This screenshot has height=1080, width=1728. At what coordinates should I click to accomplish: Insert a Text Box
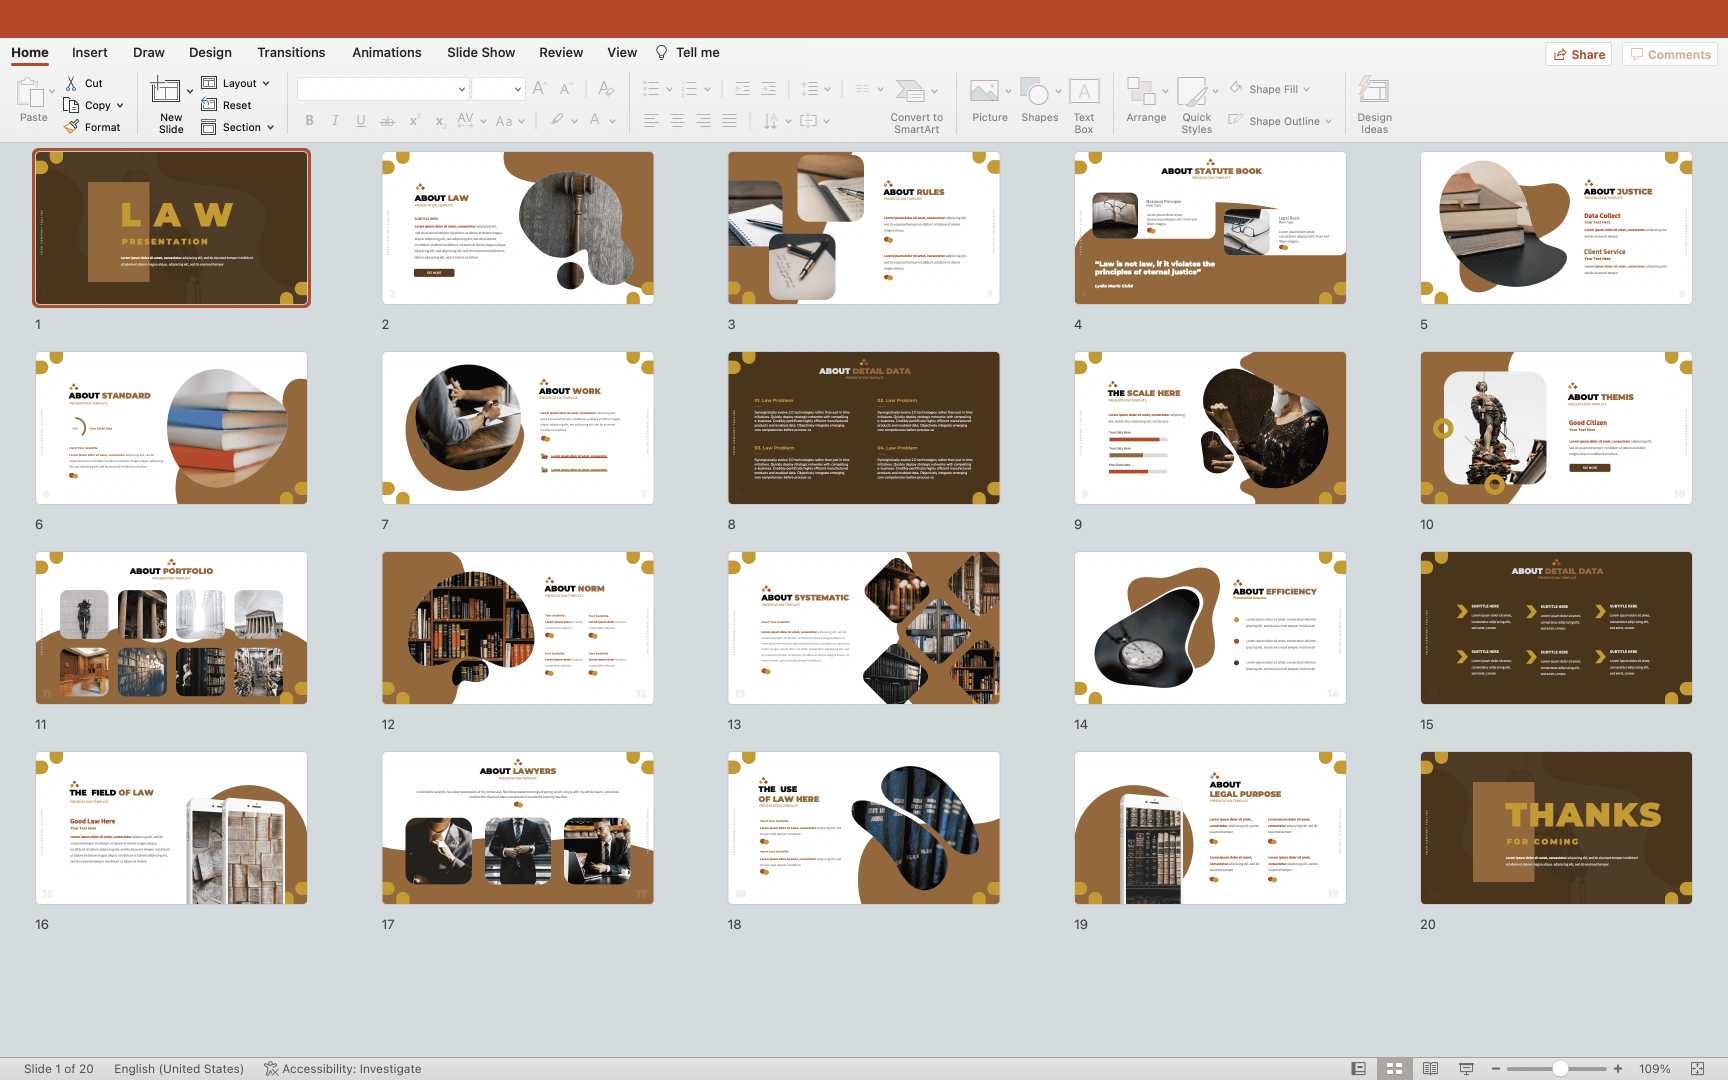(1084, 92)
